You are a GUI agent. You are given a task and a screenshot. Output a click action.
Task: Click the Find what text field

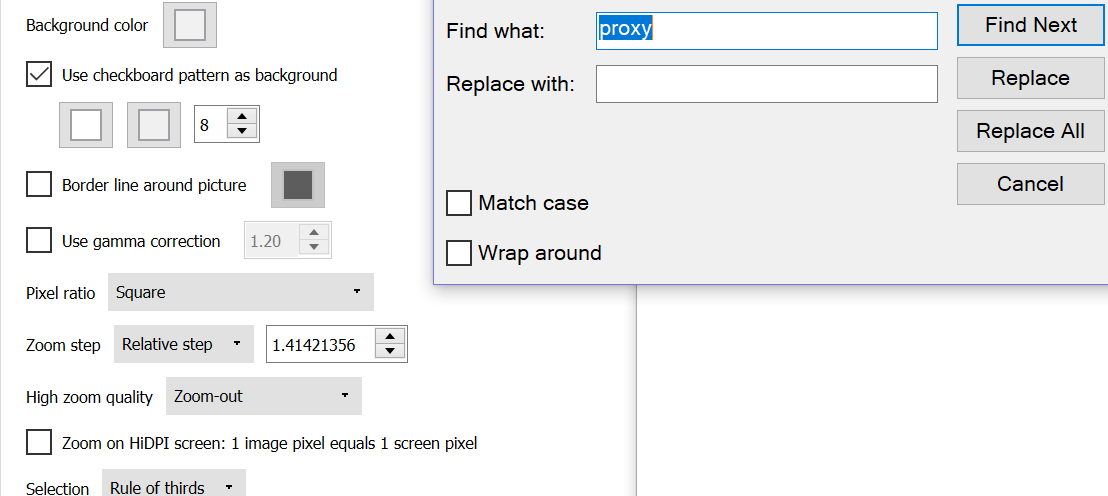[x=766, y=30]
